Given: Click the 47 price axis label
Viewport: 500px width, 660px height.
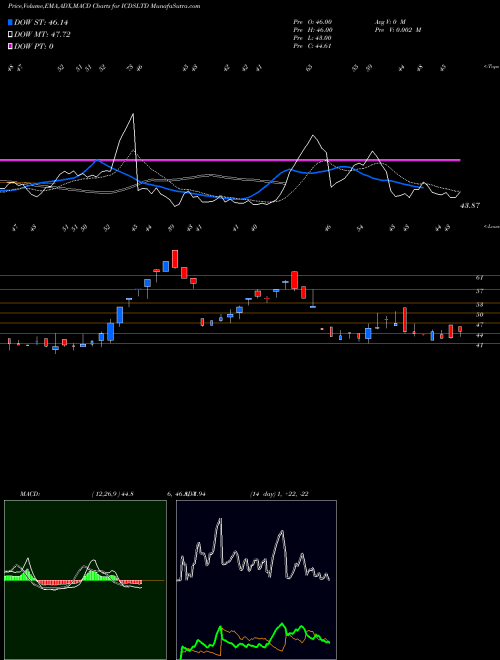Looking at the screenshot, I should point(479,325).
